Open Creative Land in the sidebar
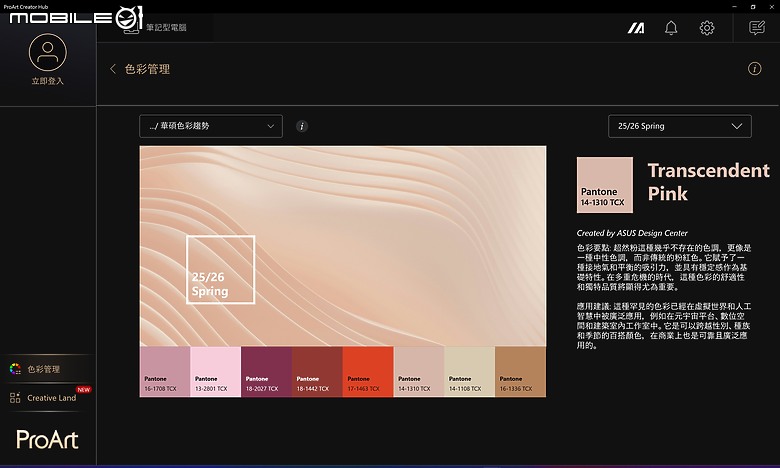 [48, 397]
